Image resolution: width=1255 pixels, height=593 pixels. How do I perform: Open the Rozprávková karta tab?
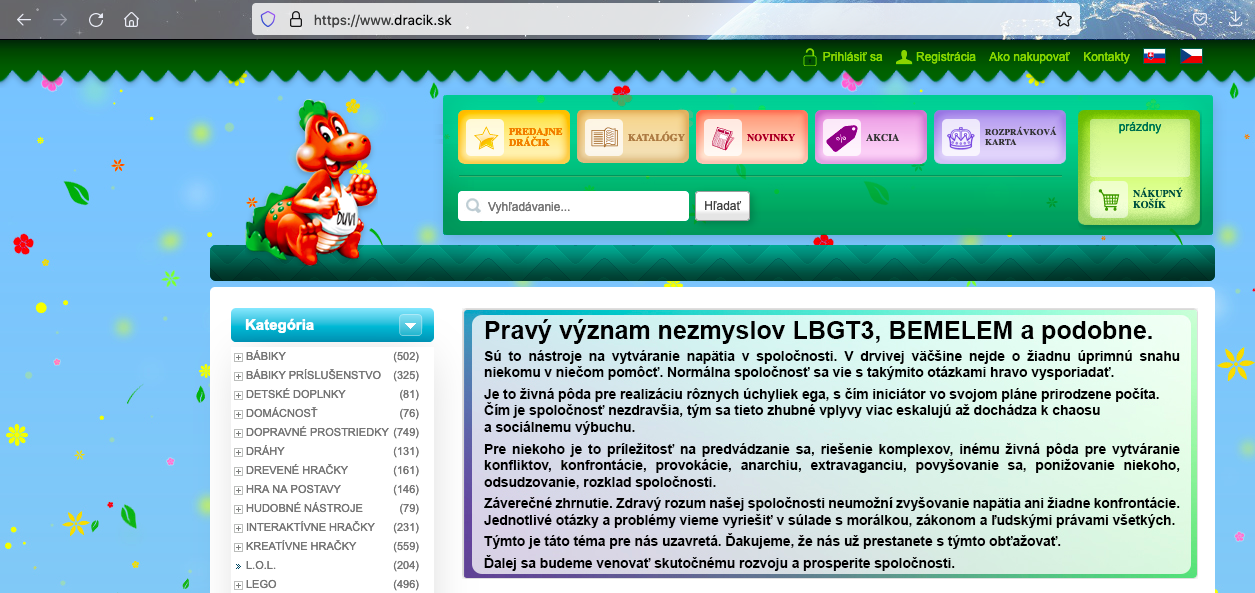(1000, 137)
